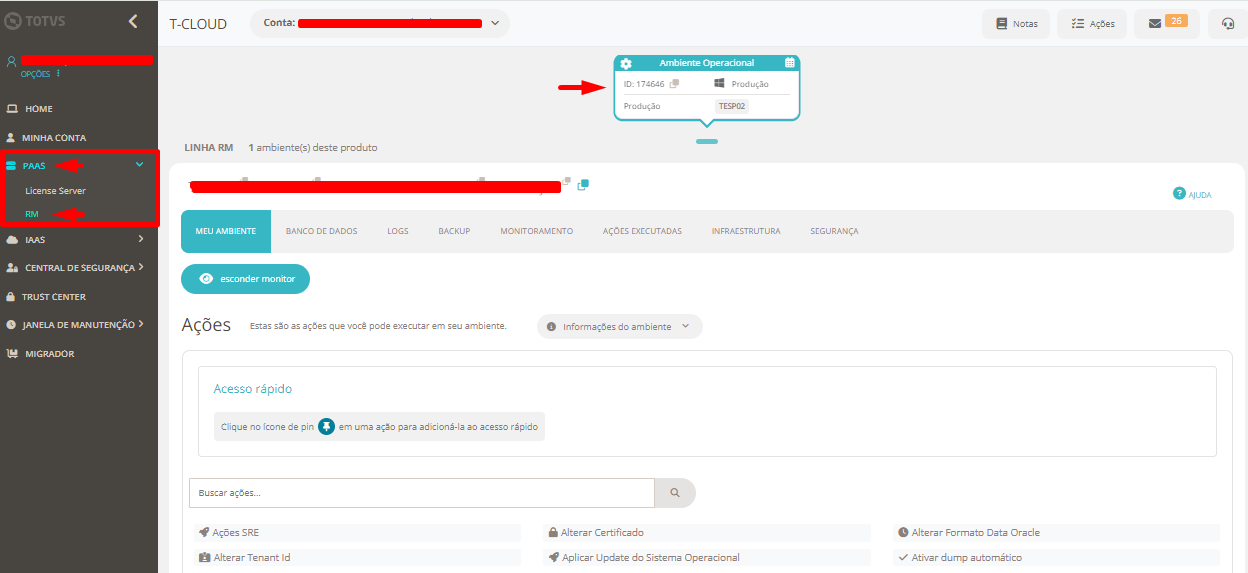The width and height of the screenshot is (1248, 573).
Task: Expand the JANELA DE MANUTENÇÃO chevron
Action: tap(142, 323)
